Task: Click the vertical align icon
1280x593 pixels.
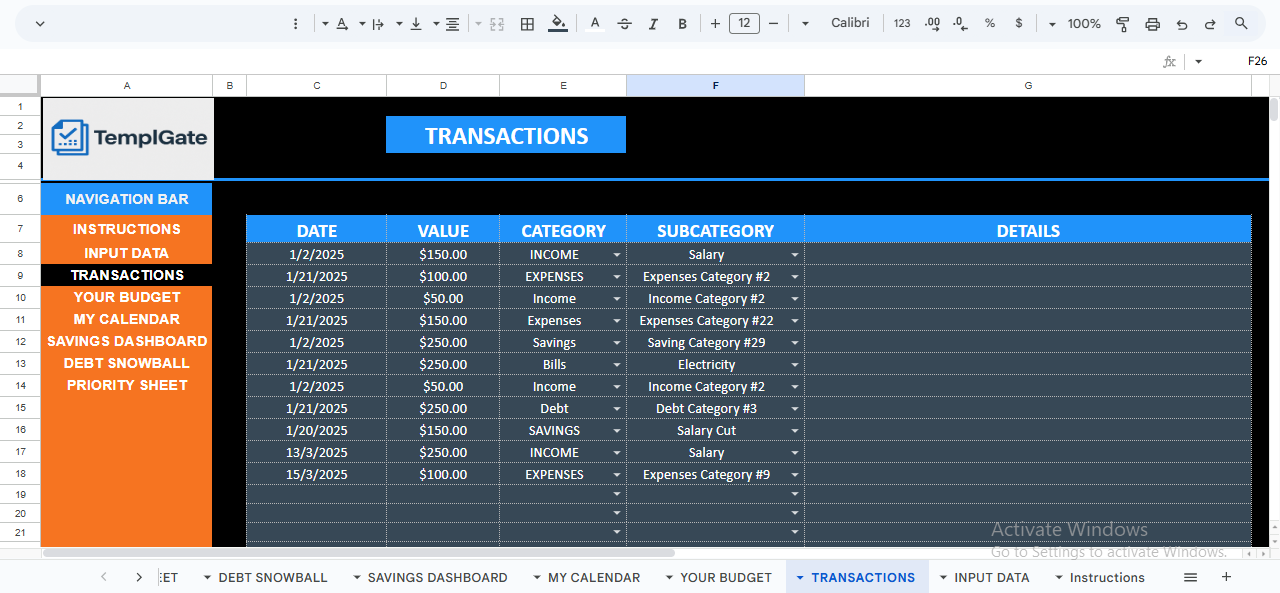Action: [x=416, y=23]
